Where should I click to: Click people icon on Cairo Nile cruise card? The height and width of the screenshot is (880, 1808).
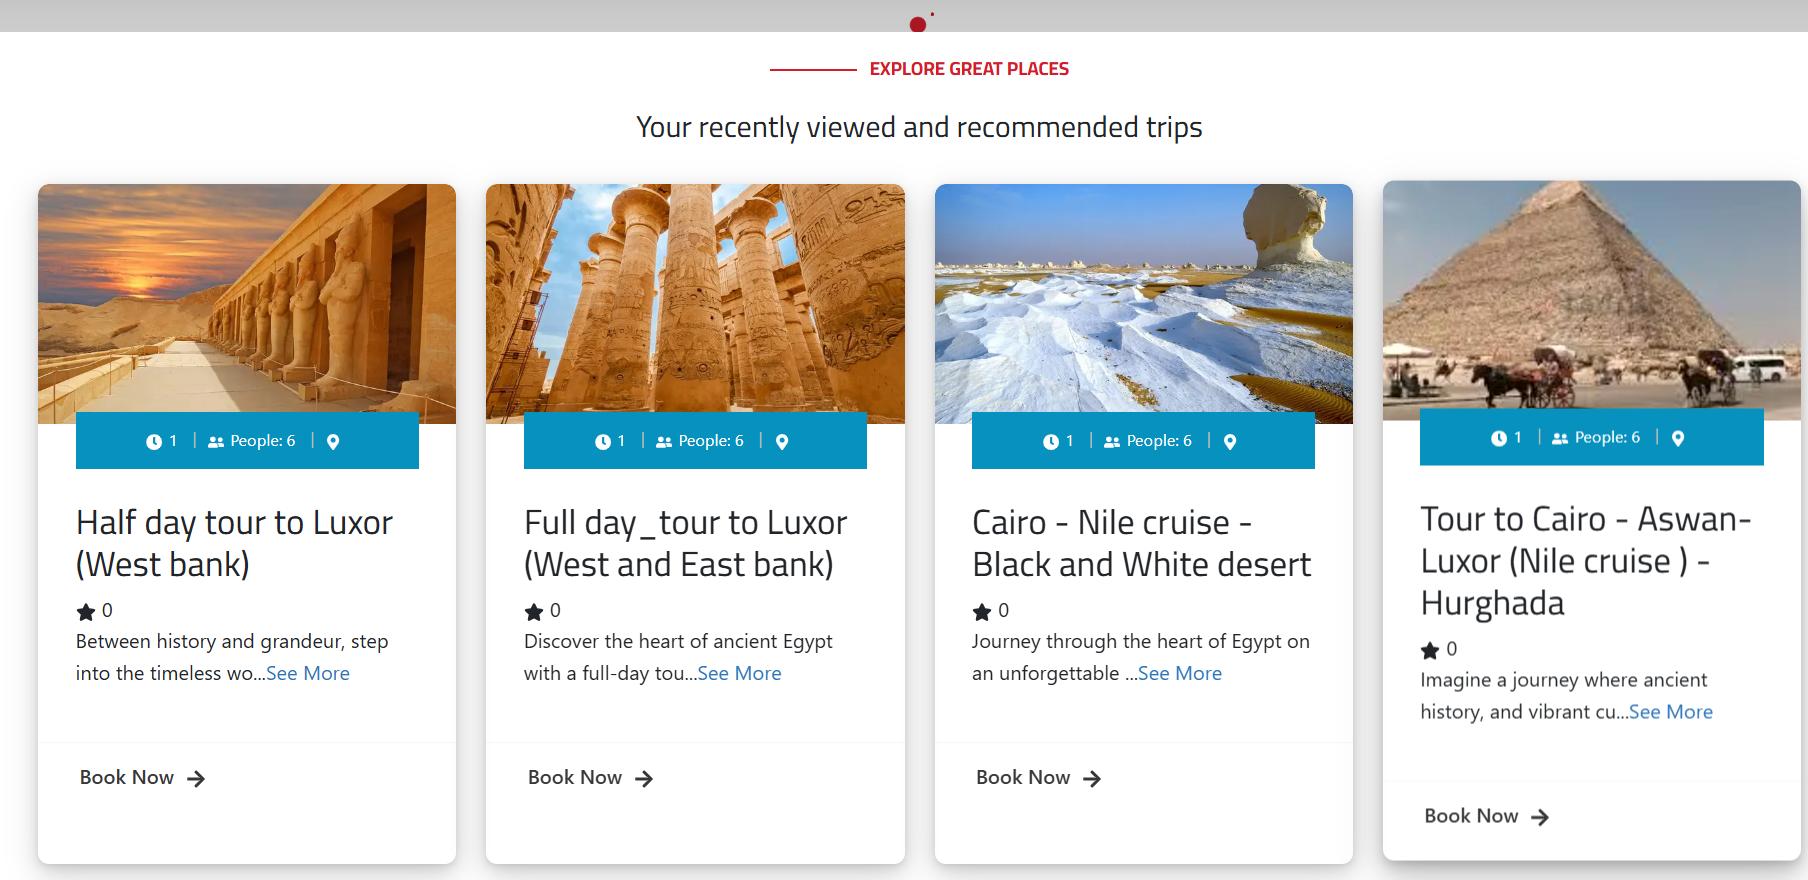pos(1112,442)
